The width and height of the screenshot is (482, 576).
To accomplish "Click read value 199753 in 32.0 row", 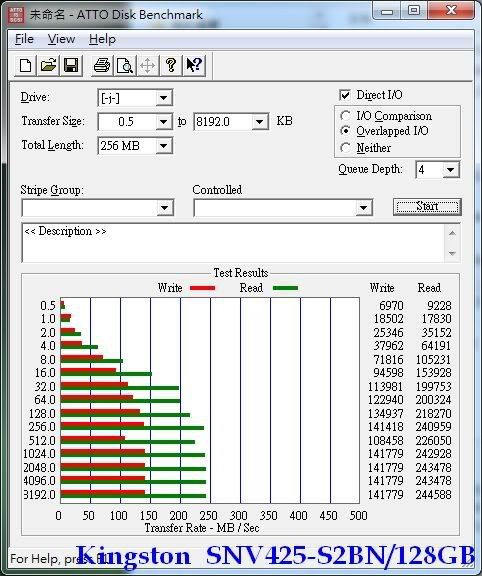I will coord(433,386).
